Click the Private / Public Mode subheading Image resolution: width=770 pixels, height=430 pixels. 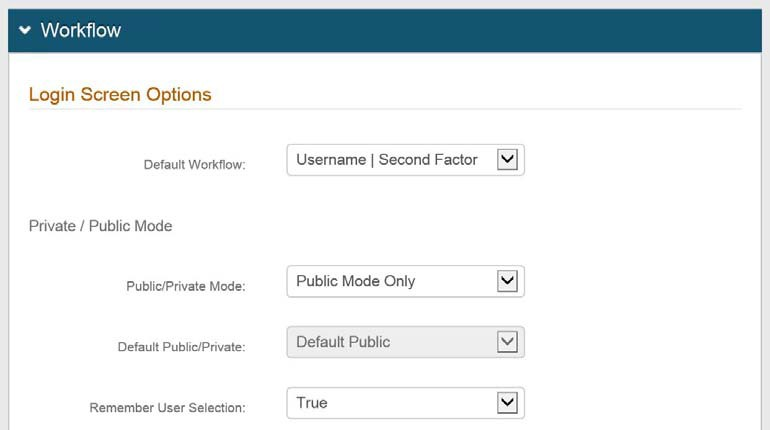pyautogui.click(x=100, y=226)
